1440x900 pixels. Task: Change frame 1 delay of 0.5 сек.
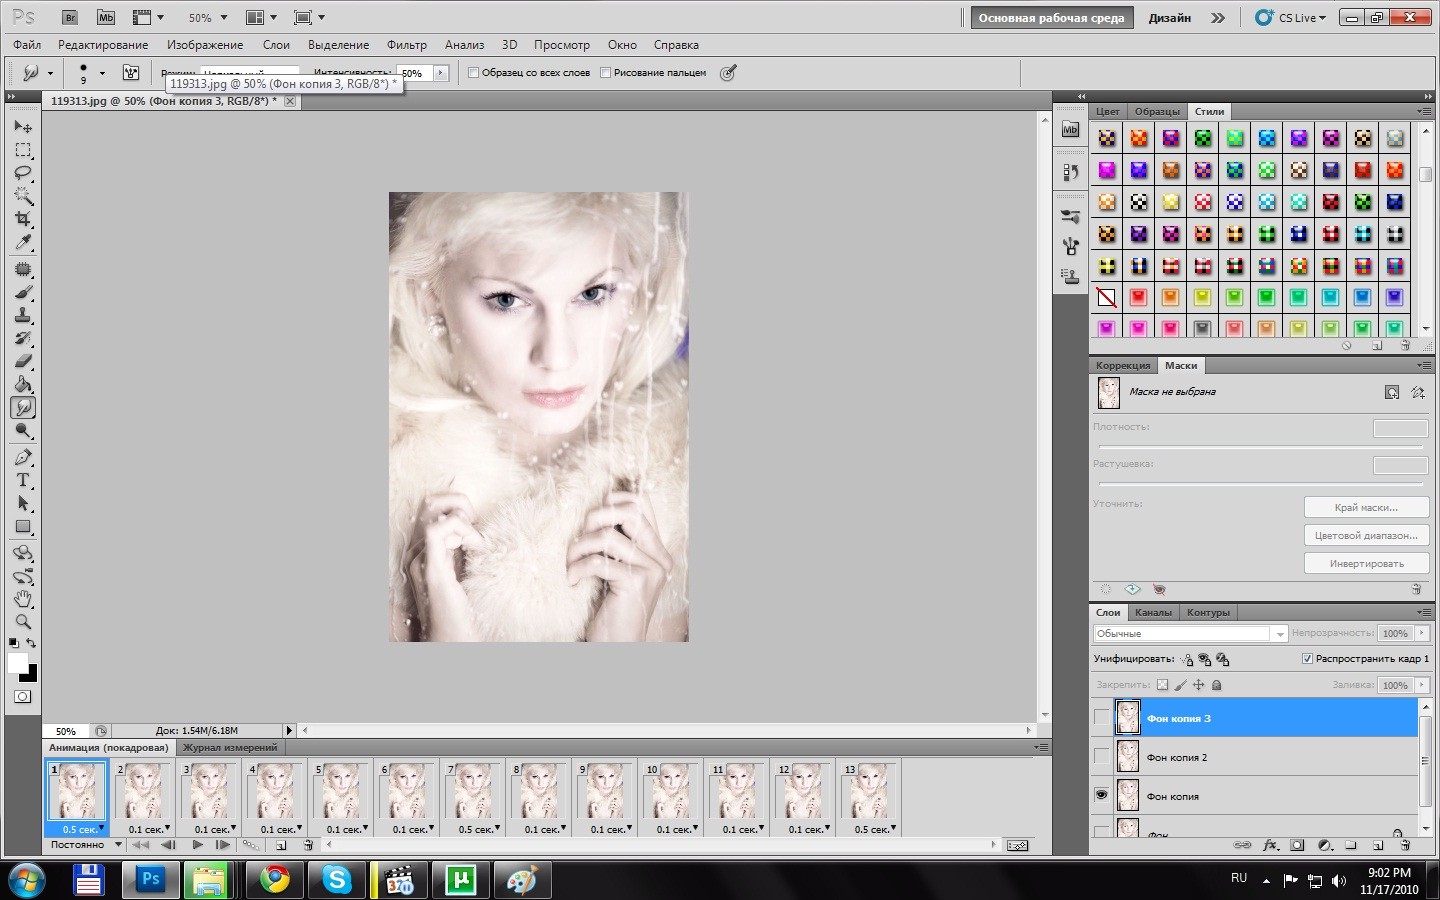[x=81, y=829]
